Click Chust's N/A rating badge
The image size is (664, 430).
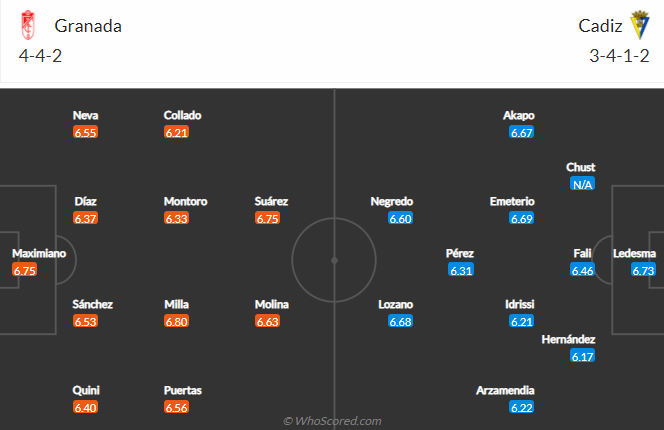583,184
